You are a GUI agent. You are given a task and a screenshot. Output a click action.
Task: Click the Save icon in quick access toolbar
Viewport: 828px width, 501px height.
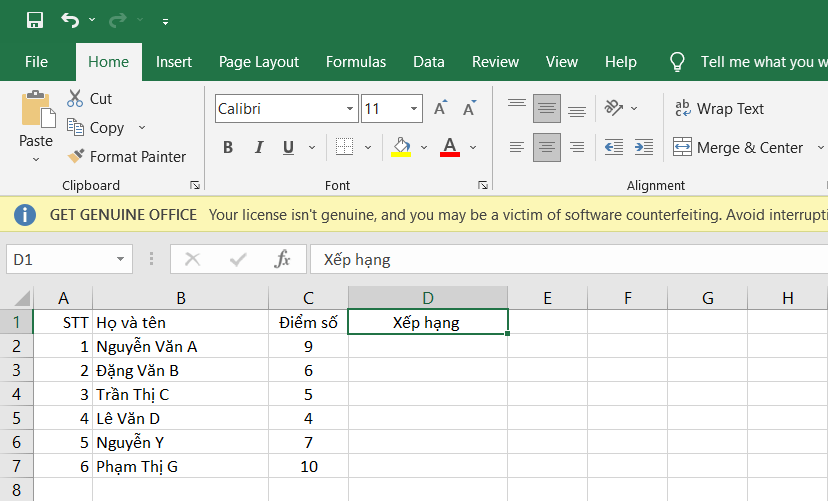pyautogui.click(x=35, y=20)
